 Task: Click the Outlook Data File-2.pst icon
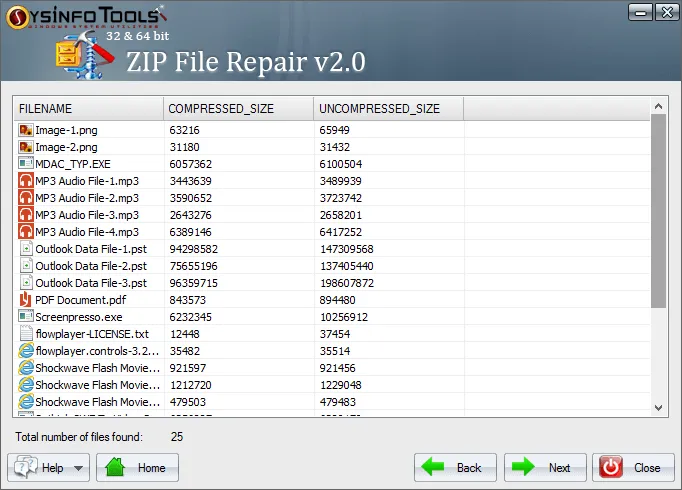pyautogui.click(x=26, y=266)
